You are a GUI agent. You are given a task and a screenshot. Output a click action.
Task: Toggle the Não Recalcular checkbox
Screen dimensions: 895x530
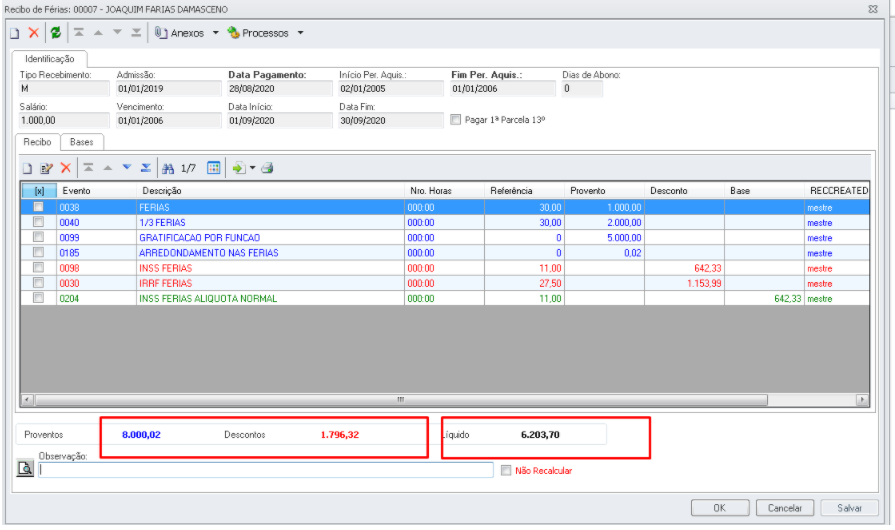[x=506, y=471]
